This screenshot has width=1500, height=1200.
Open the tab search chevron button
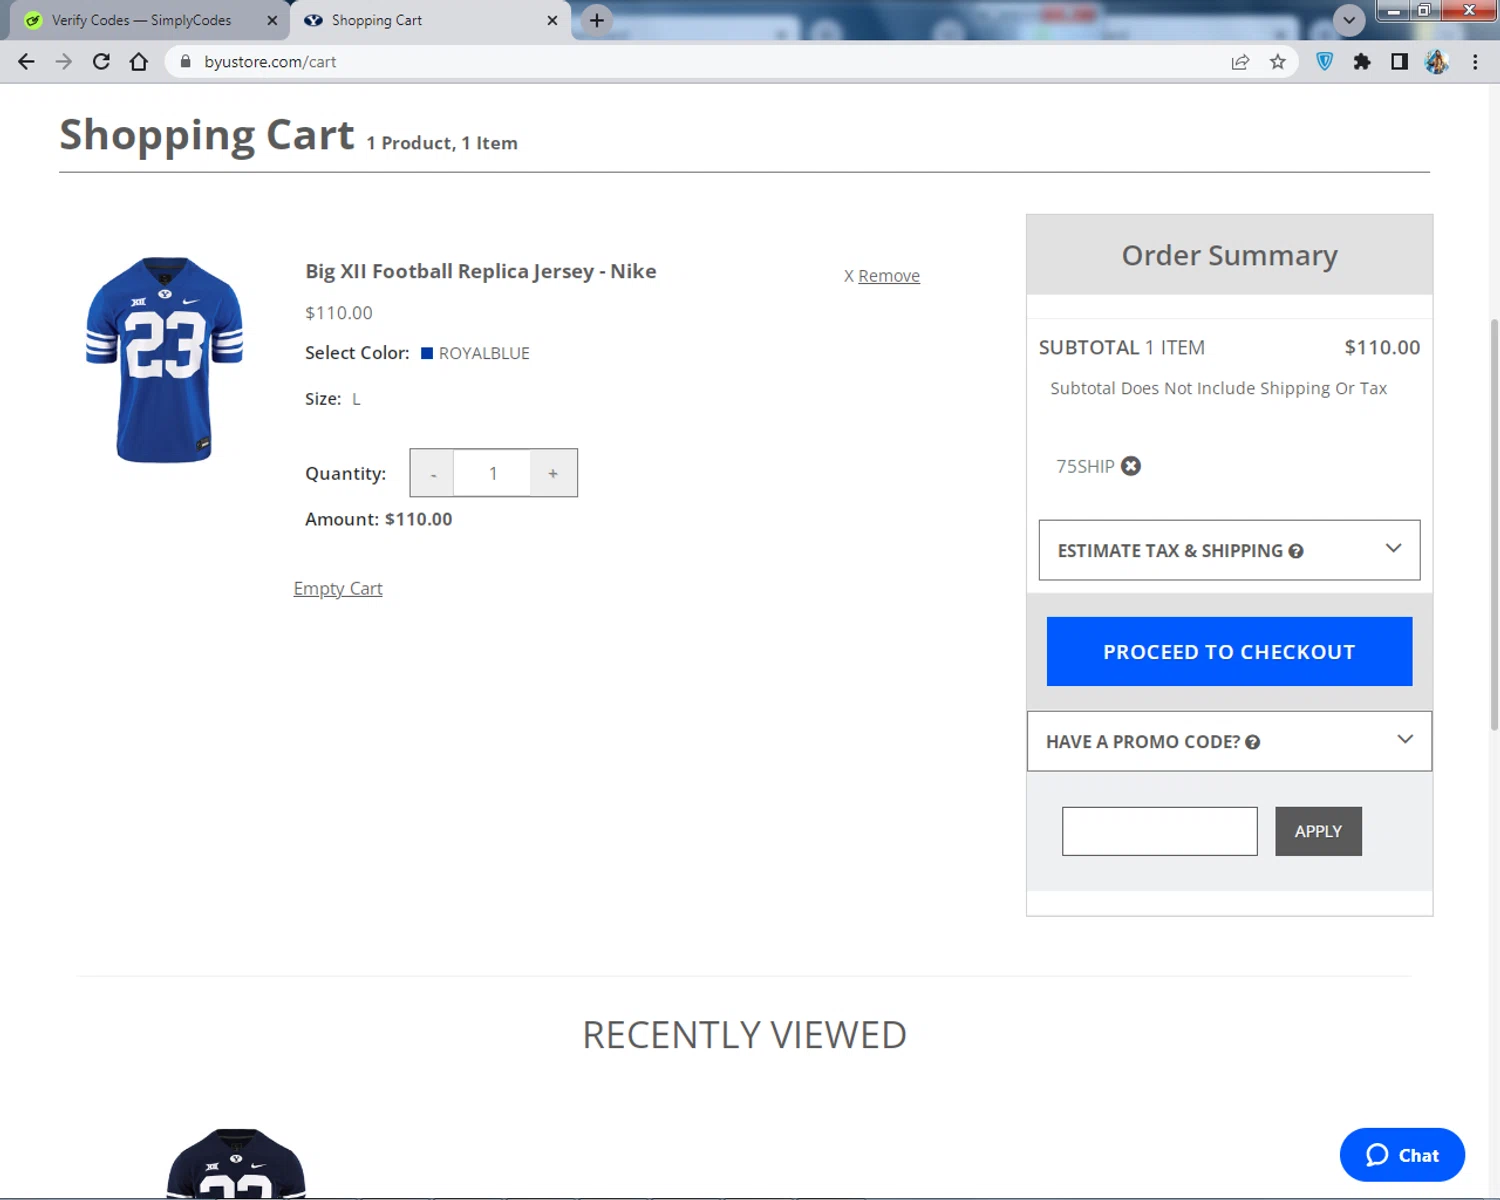1349,20
